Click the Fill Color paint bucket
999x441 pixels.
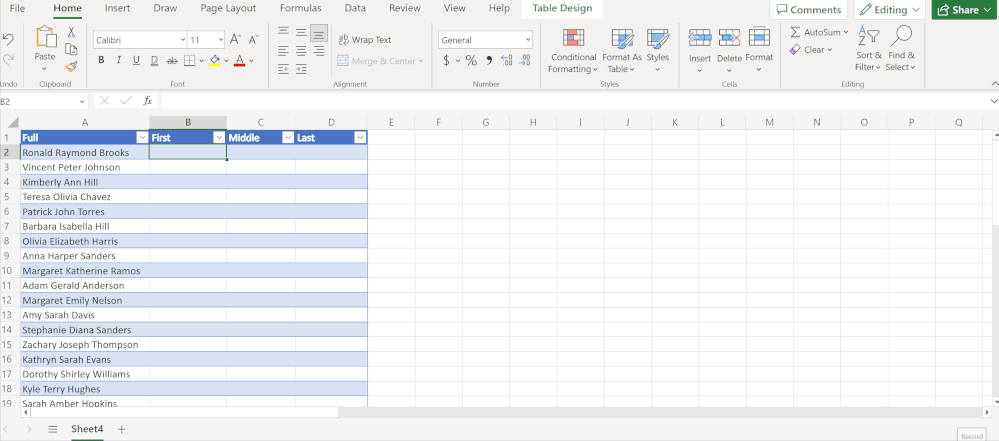tap(215, 61)
